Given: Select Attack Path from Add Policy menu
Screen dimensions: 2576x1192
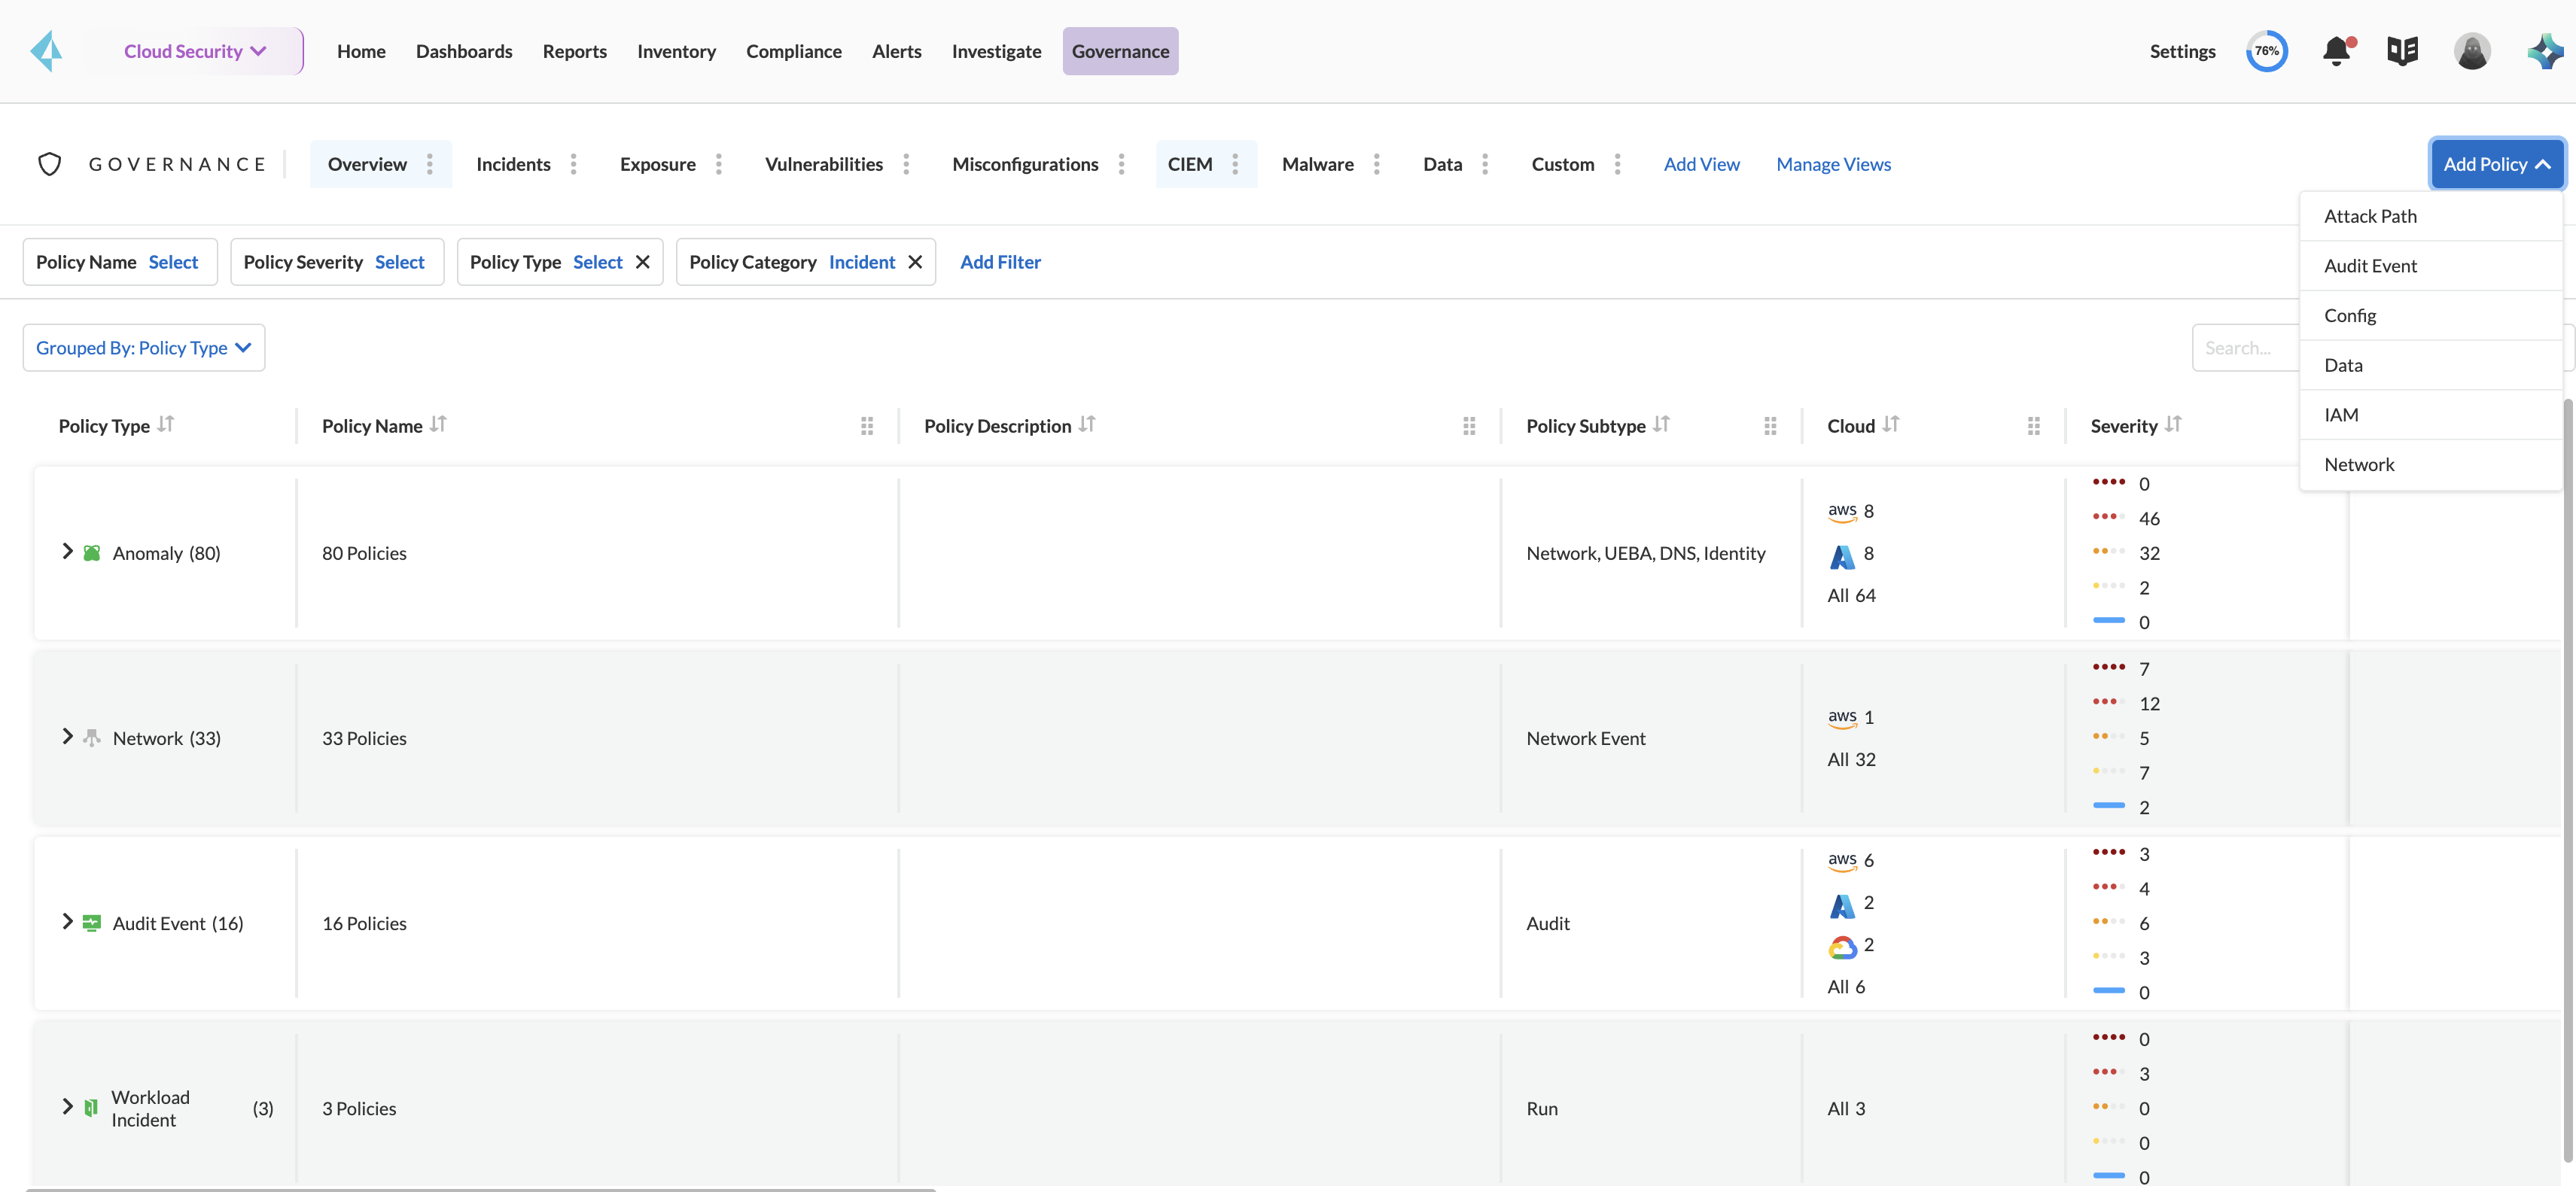Looking at the screenshot, I should 2431,216.
